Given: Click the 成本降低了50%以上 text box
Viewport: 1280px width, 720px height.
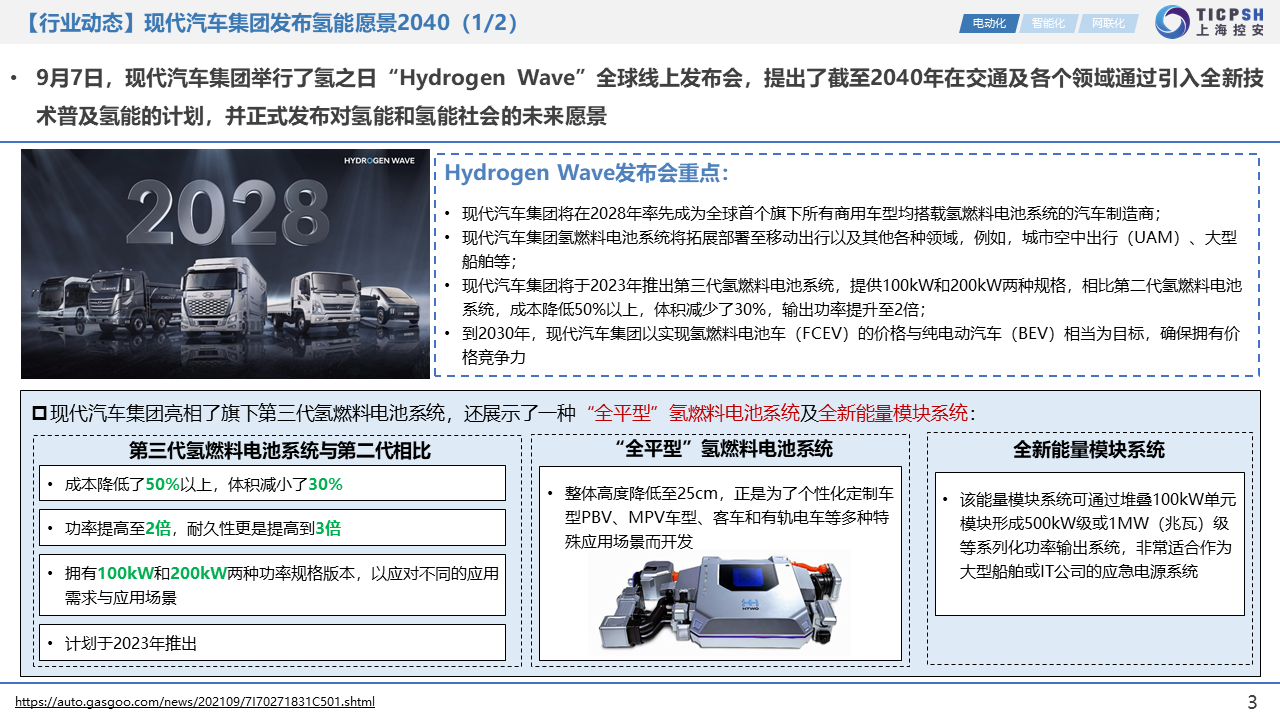Looking at the screenshot, I should coord(272,484).
